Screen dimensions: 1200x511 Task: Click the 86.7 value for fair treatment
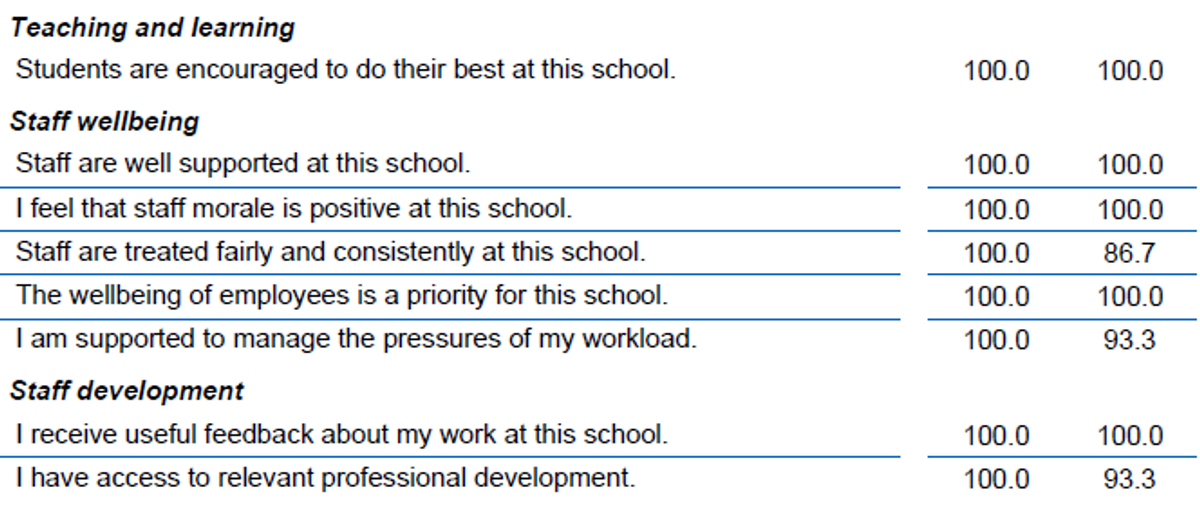(1129, 254)
